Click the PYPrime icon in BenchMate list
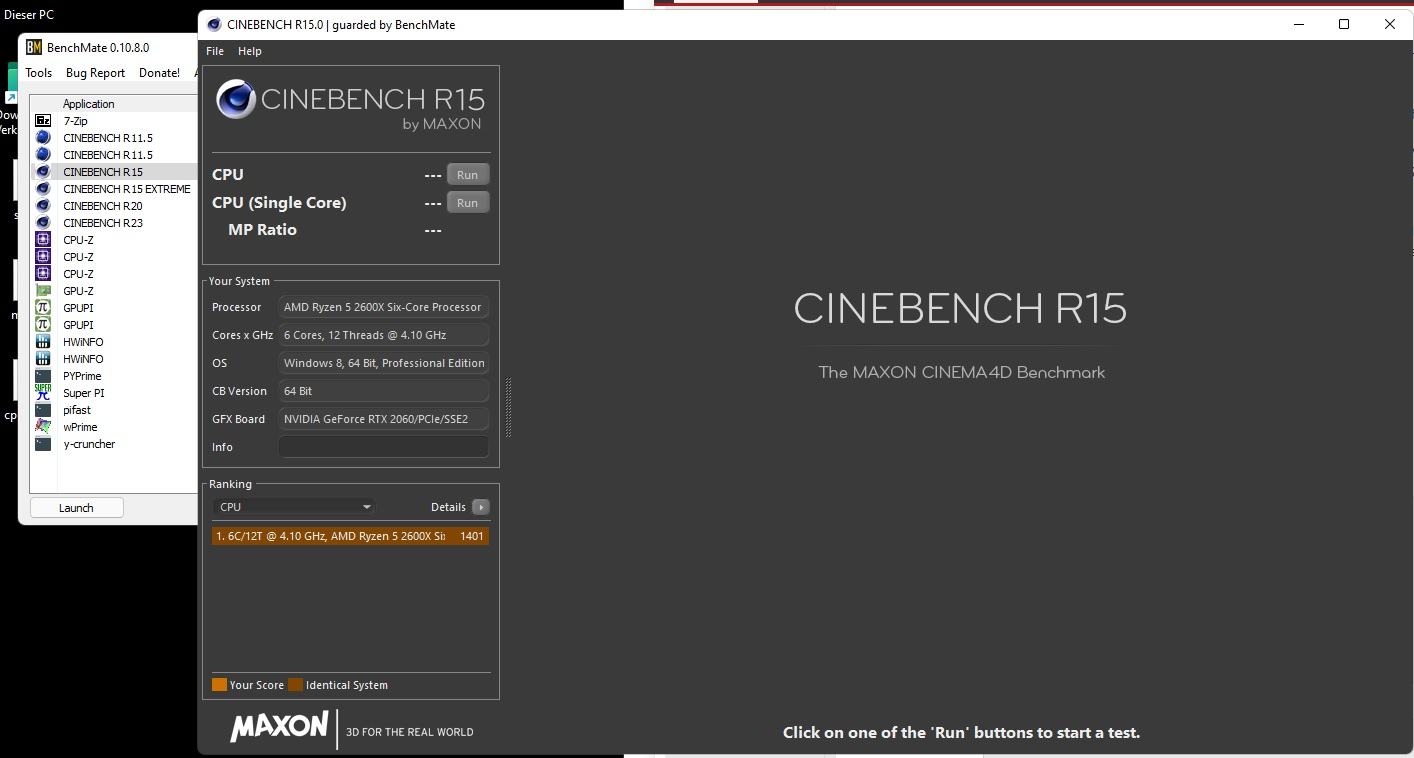This screenshot has height=758, width=1414. (43, 376)
